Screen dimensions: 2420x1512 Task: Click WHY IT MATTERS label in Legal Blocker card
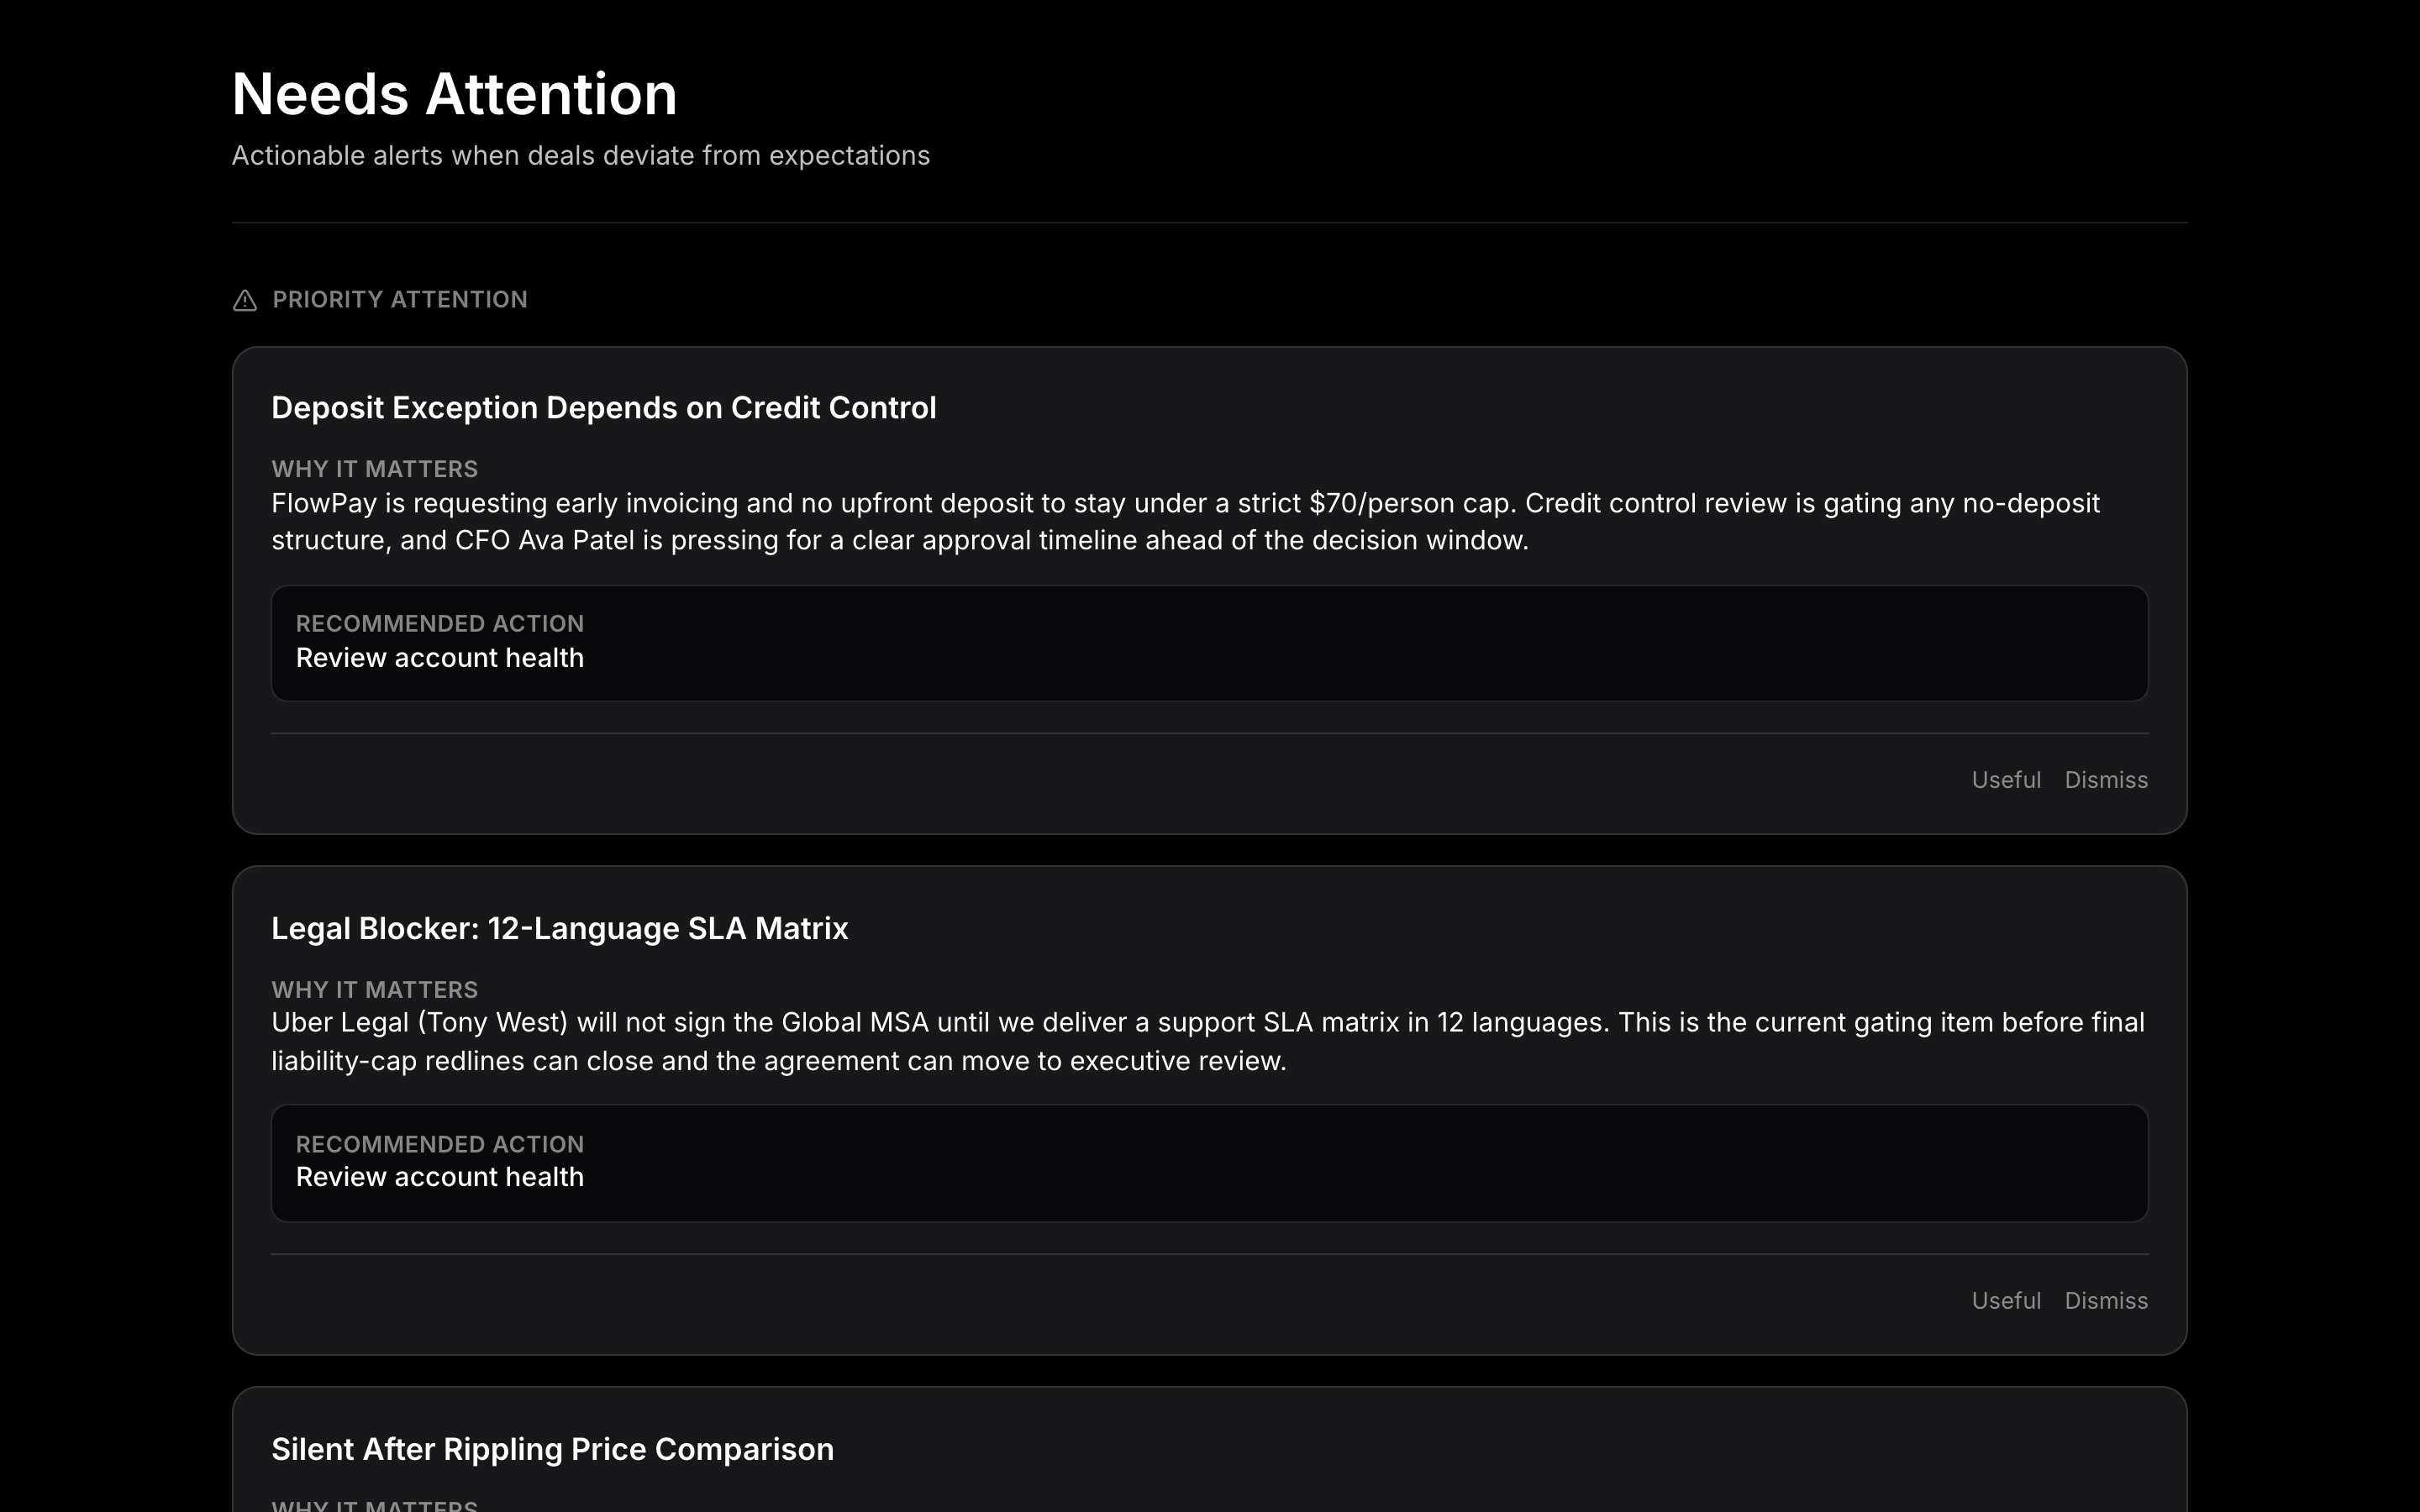click(x=374, y=990)
